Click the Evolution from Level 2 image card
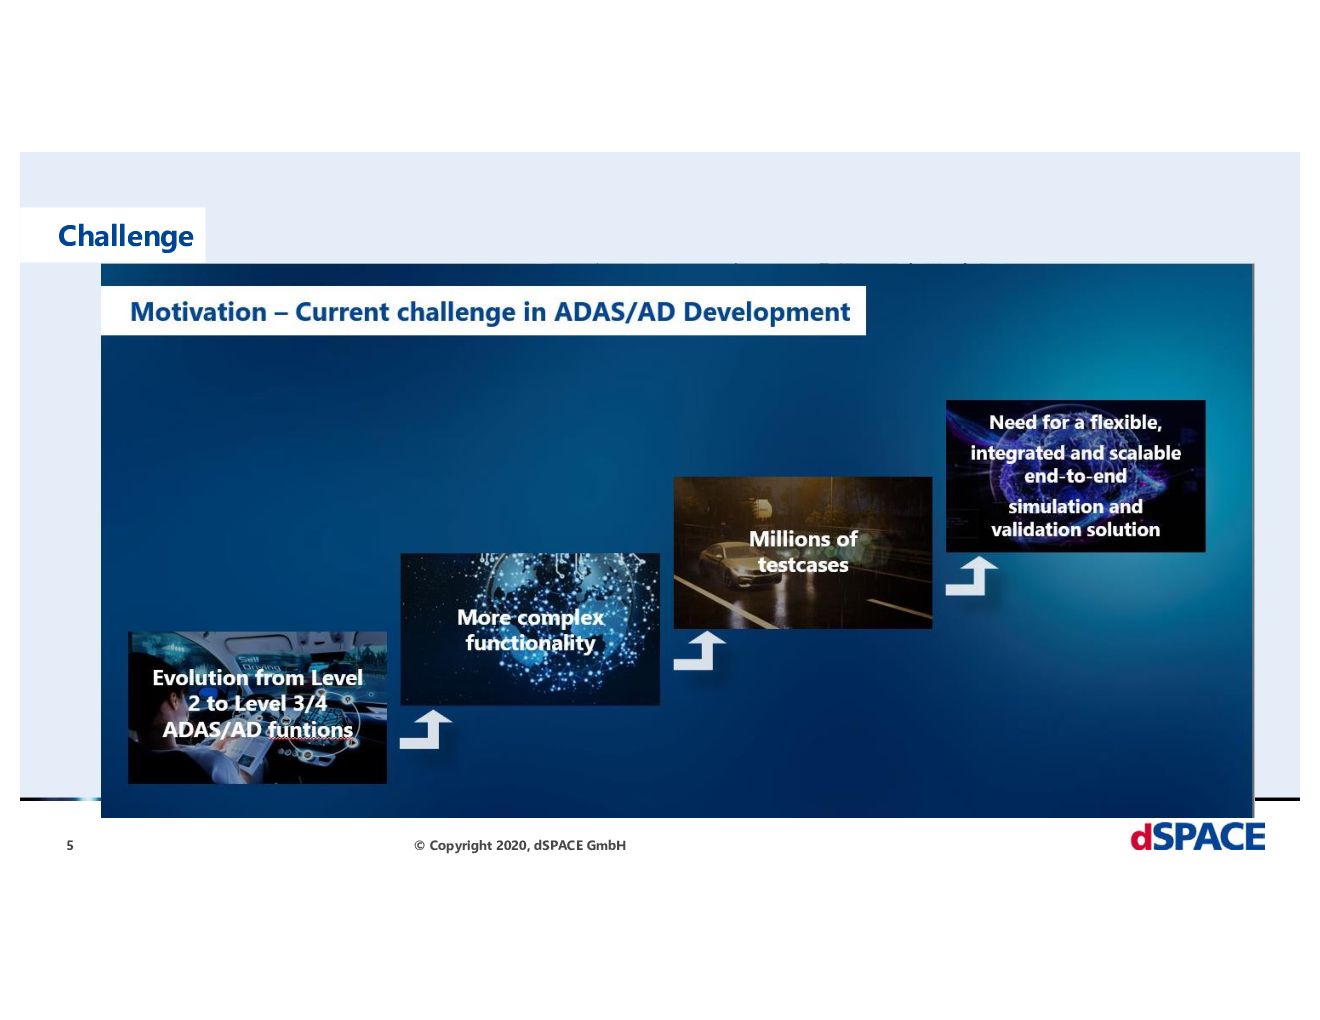 pos(257,707)
